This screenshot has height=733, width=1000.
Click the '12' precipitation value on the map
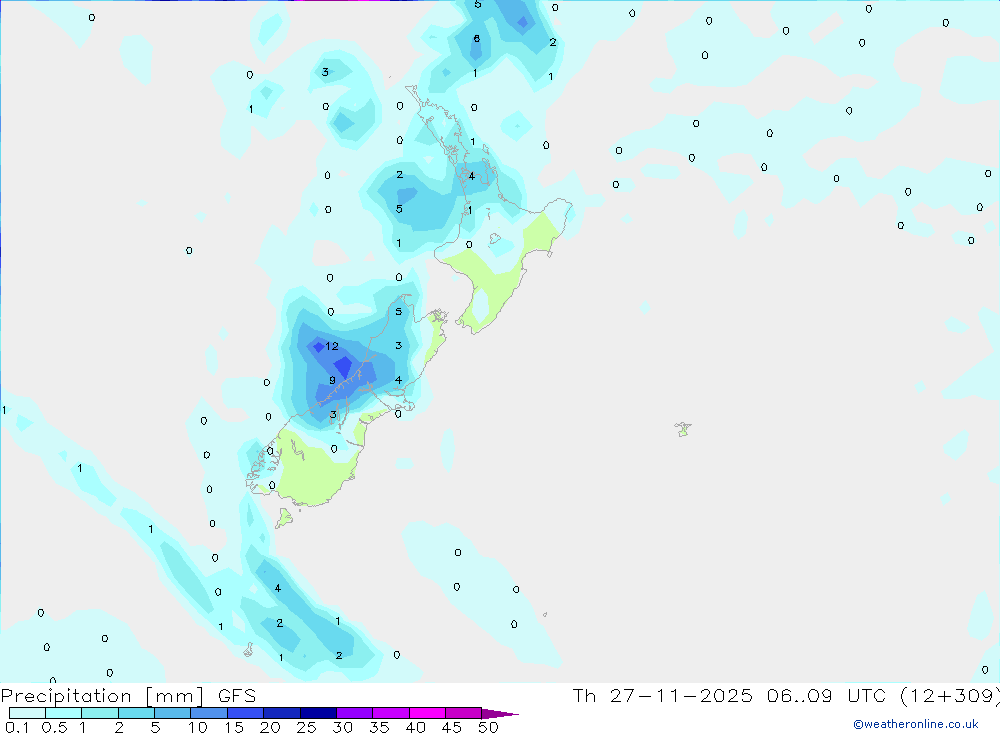point(332,346)
